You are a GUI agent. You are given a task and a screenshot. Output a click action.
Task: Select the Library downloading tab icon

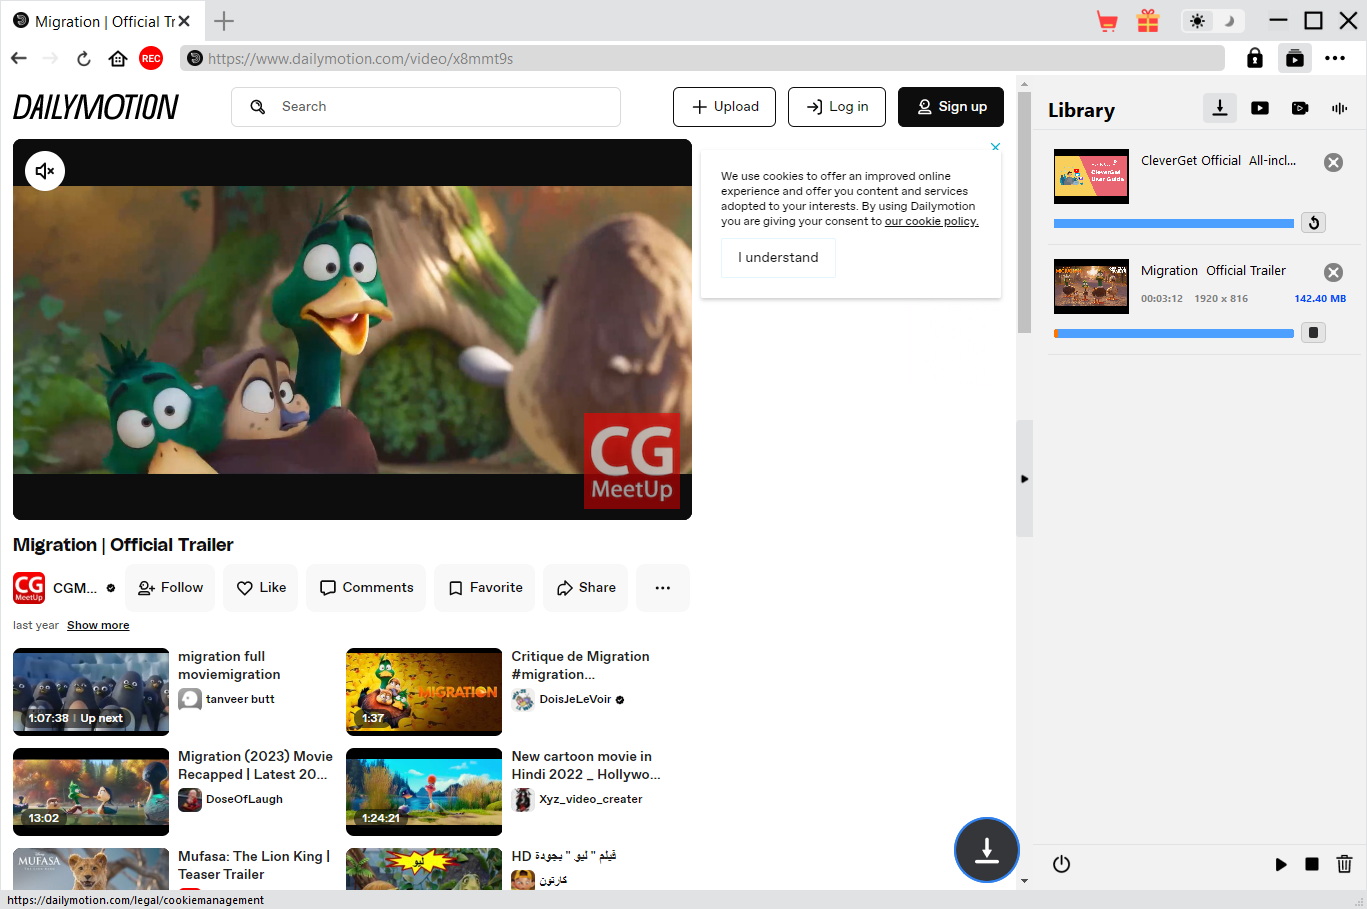(1220, 108)
